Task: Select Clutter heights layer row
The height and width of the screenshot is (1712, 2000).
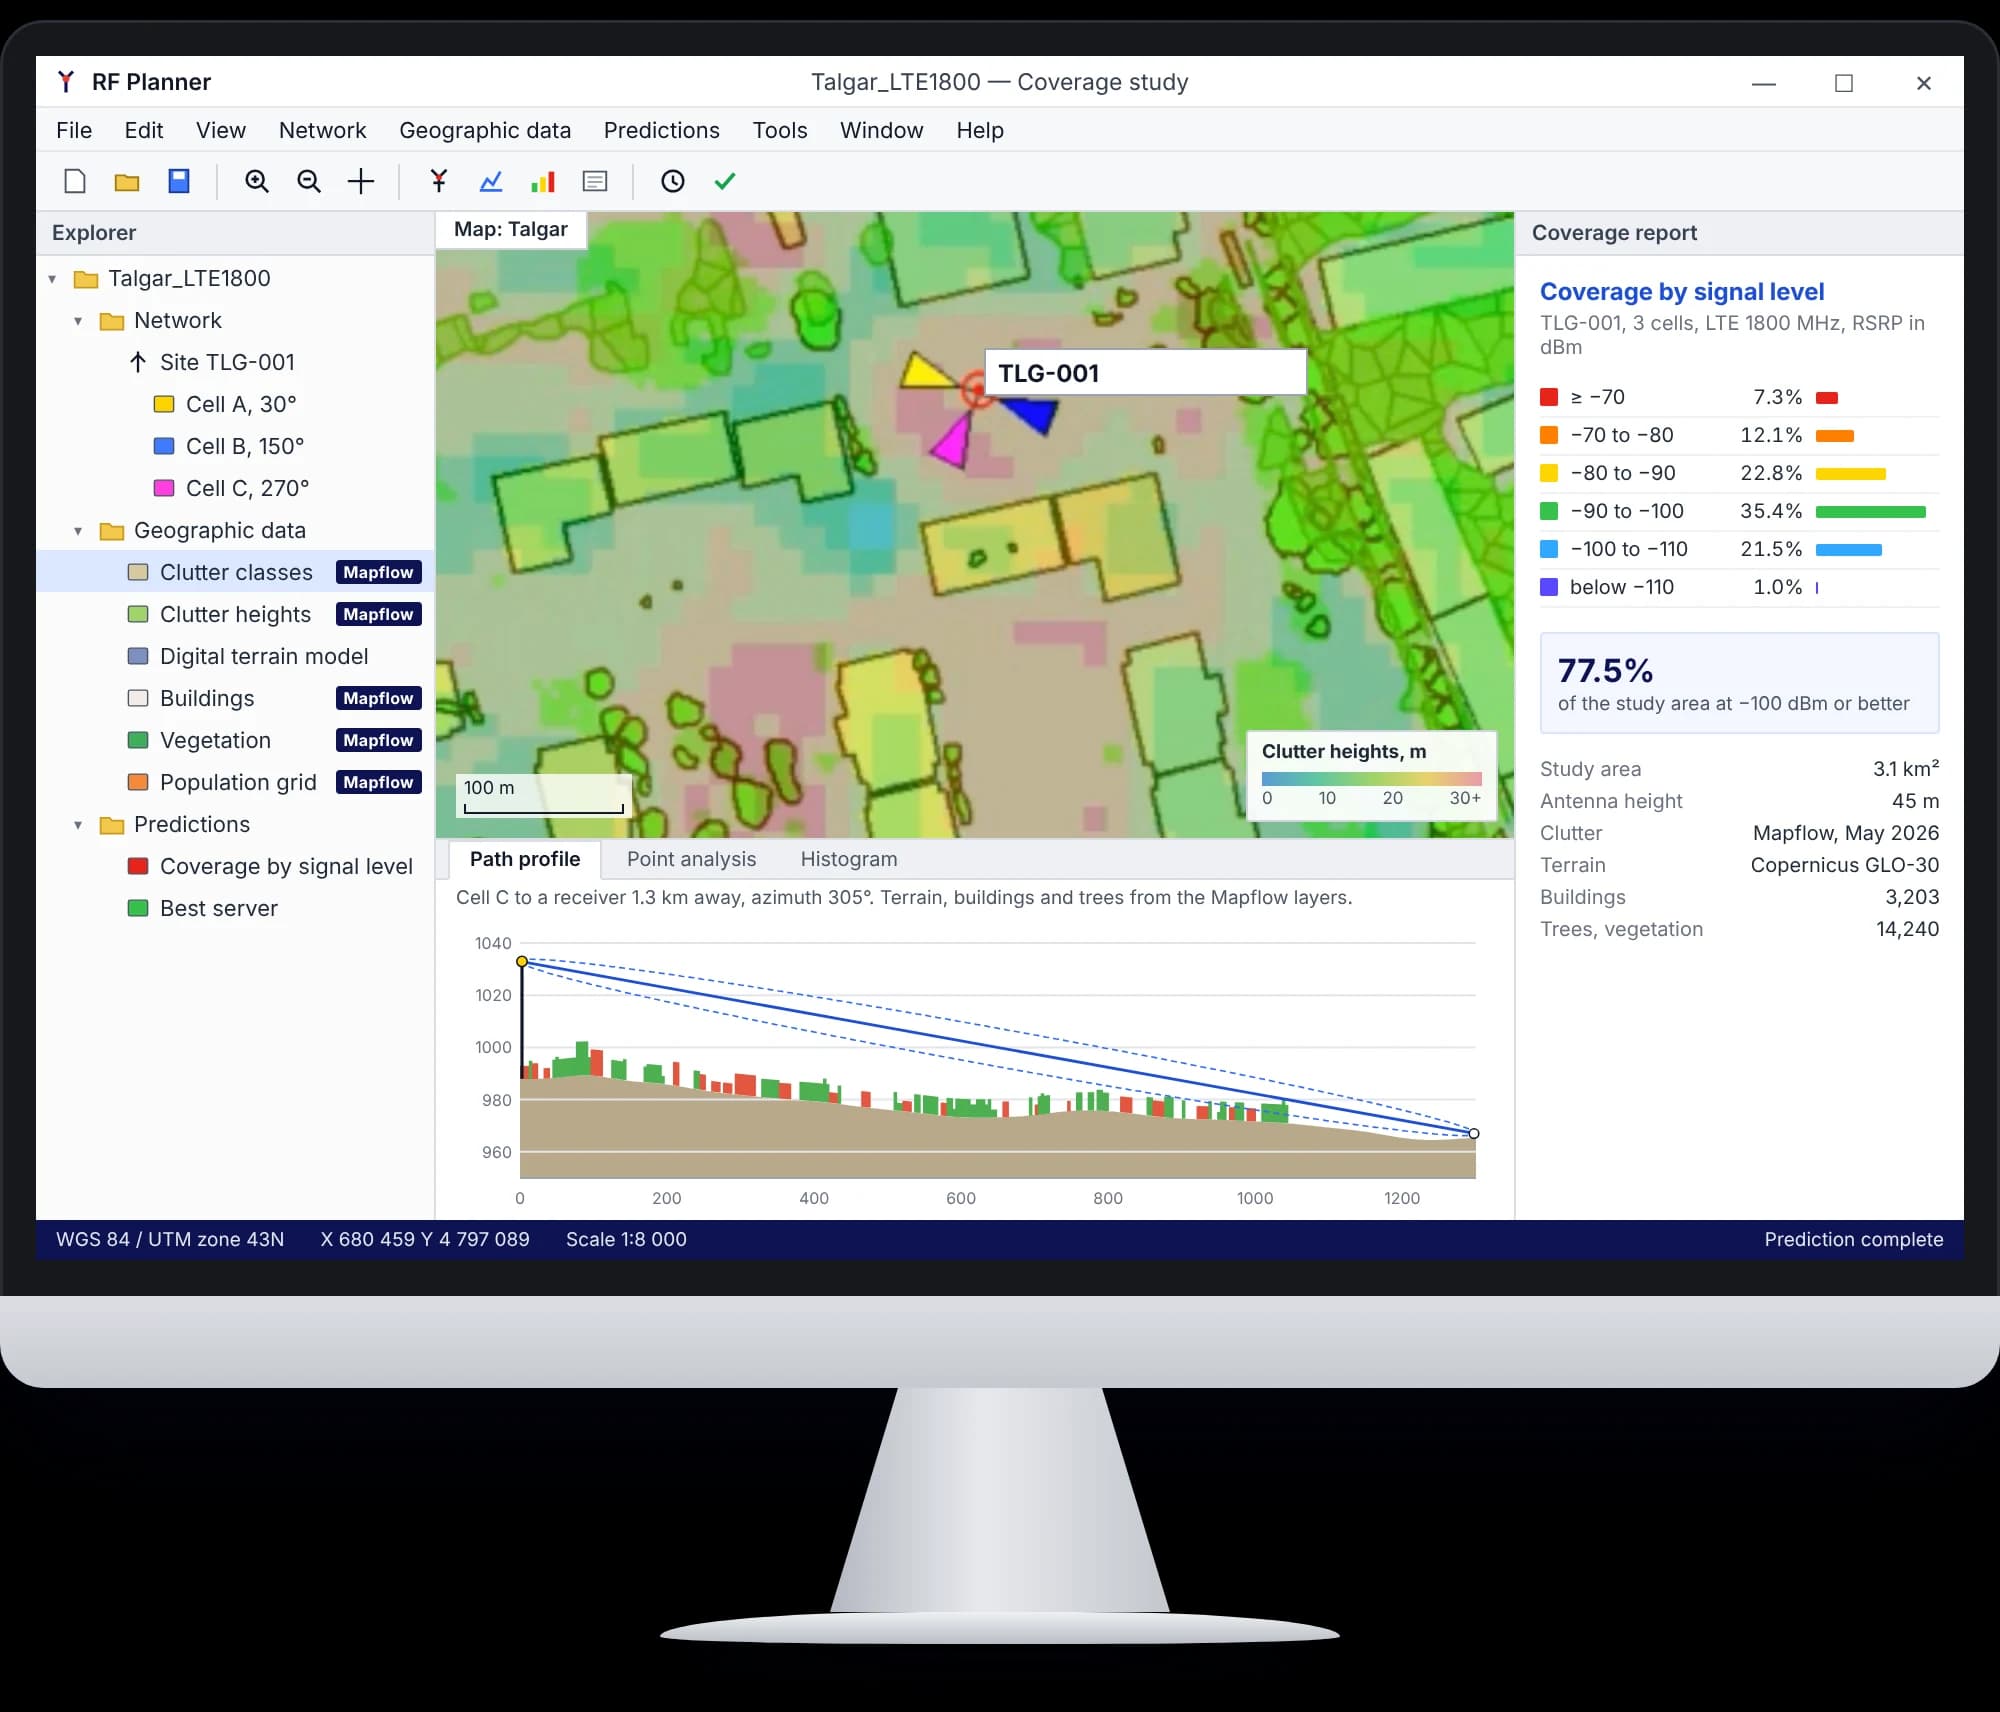Action: 235,614
